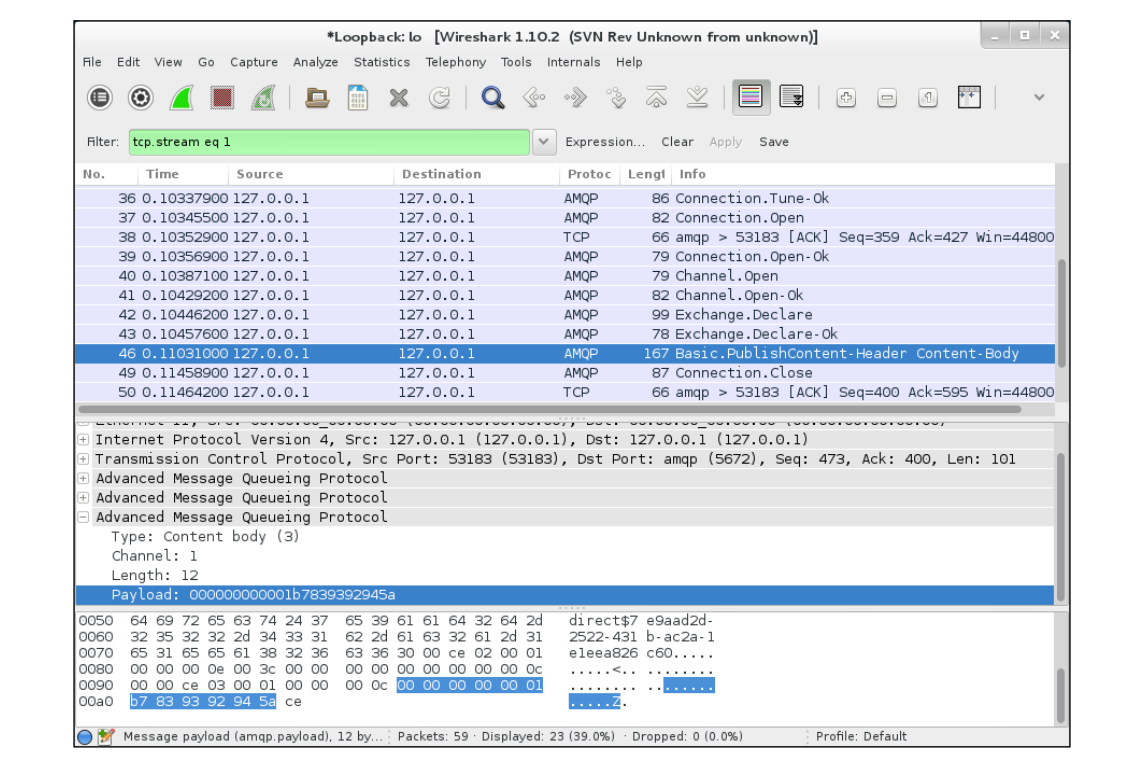Collapse third Advanced Message Queueing Protocol node
The image size is (1127, 782).
pyautogui.click(x=83, y=517)
